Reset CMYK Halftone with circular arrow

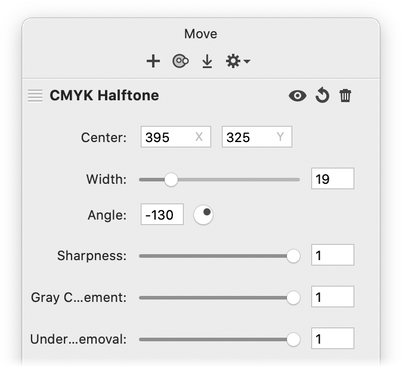(322, 96)
